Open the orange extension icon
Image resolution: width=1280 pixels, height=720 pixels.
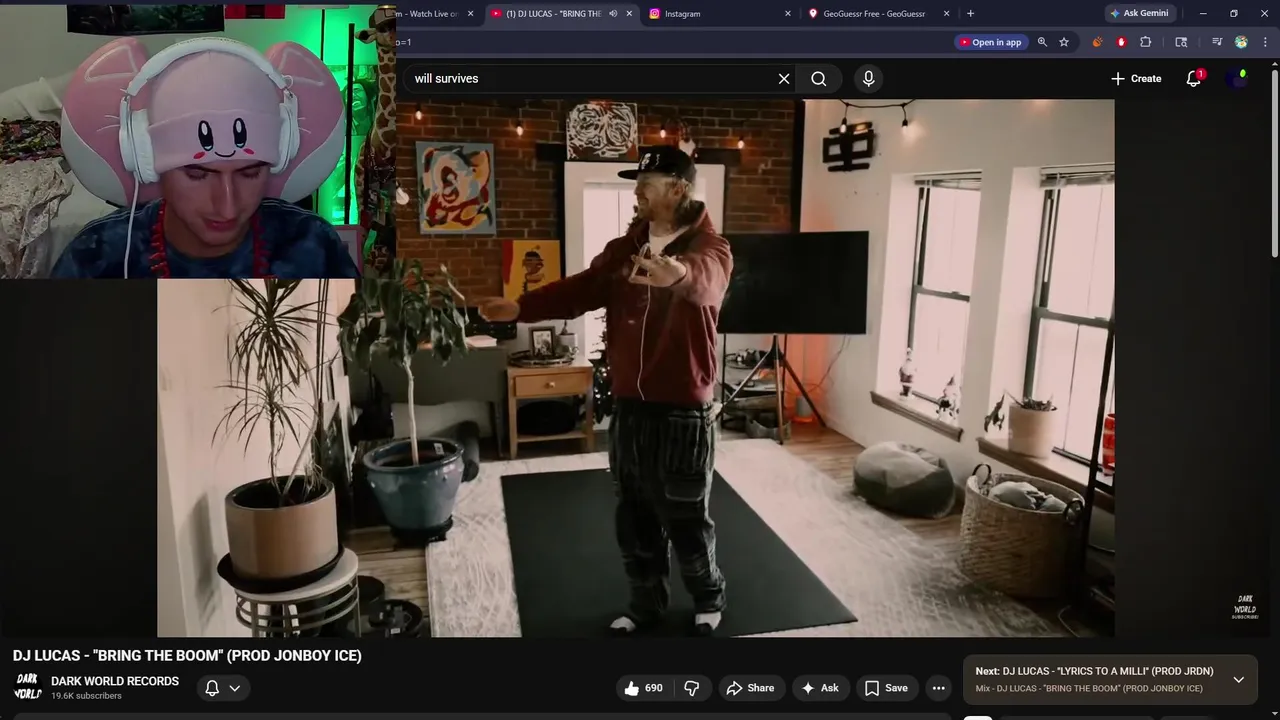pos(1097,42)
